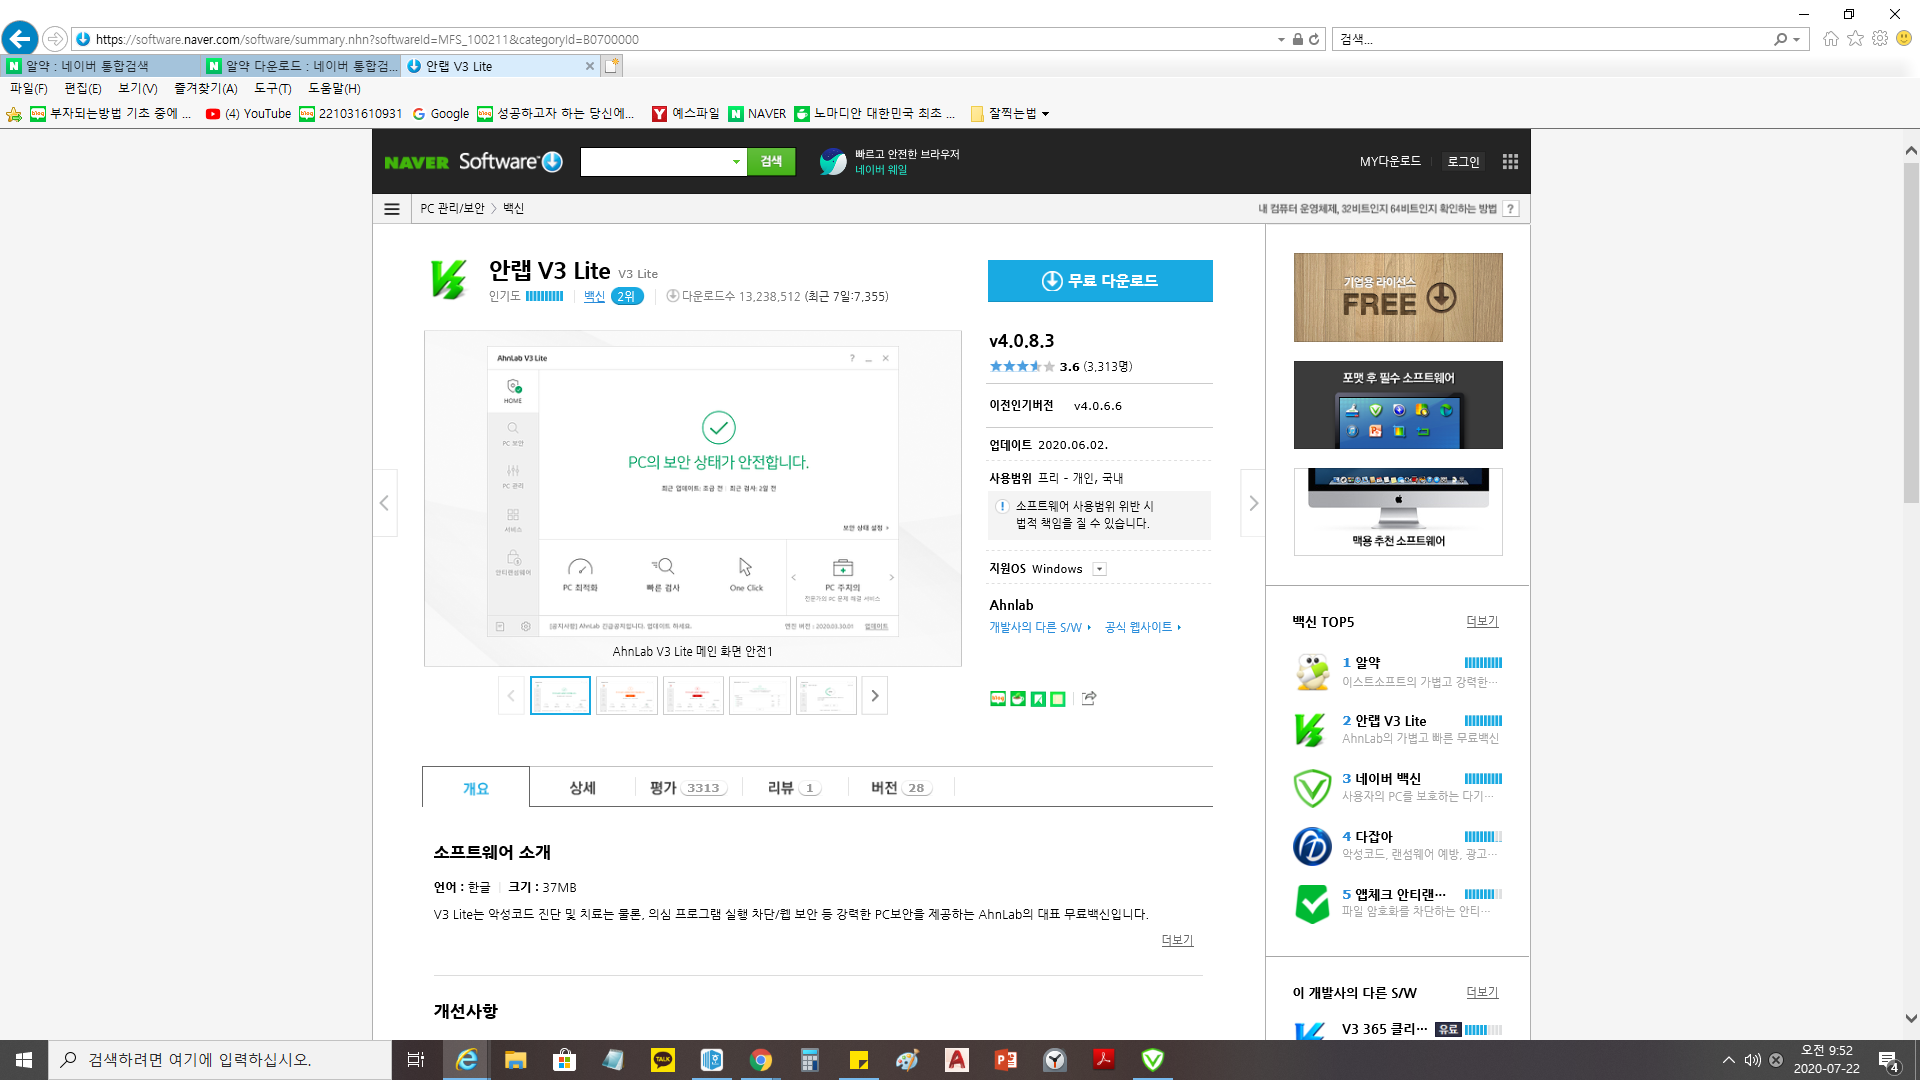
Task: Open the 도구(T) menu
Action: [x=272, y=89]
